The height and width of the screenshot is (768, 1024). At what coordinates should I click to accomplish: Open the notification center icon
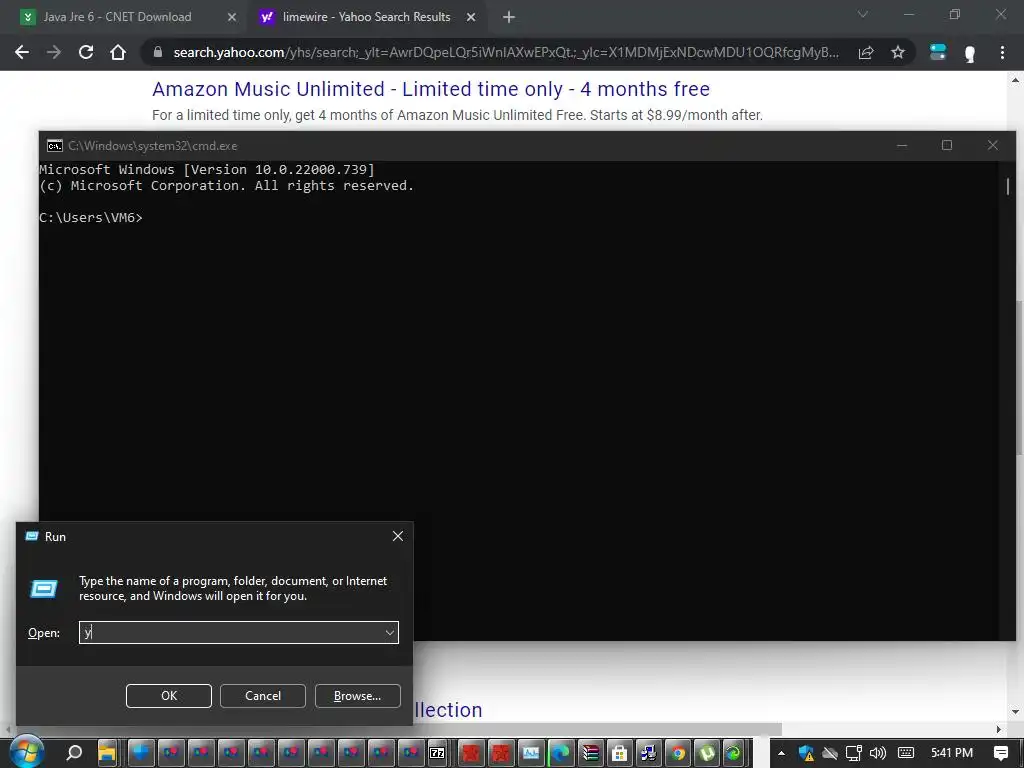click(x=1001, y=753)
